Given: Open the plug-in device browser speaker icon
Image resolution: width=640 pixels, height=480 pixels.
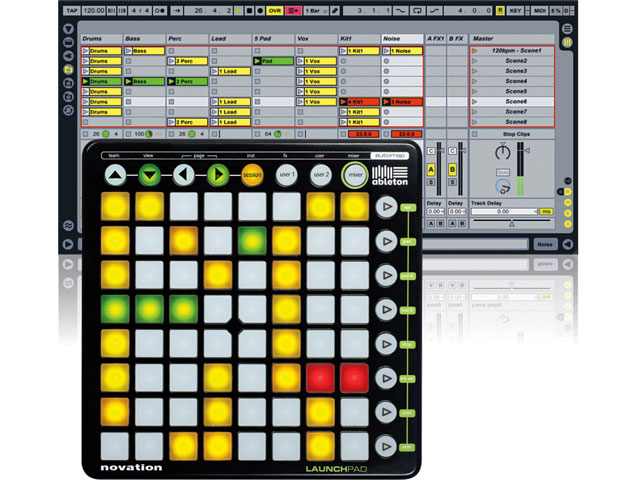Looking at the screenshot, I should tap(69, 56).
